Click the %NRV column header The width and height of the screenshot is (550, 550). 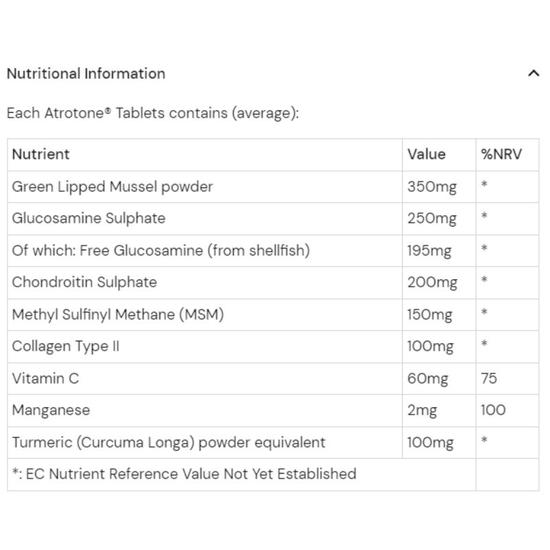(507, 155)
